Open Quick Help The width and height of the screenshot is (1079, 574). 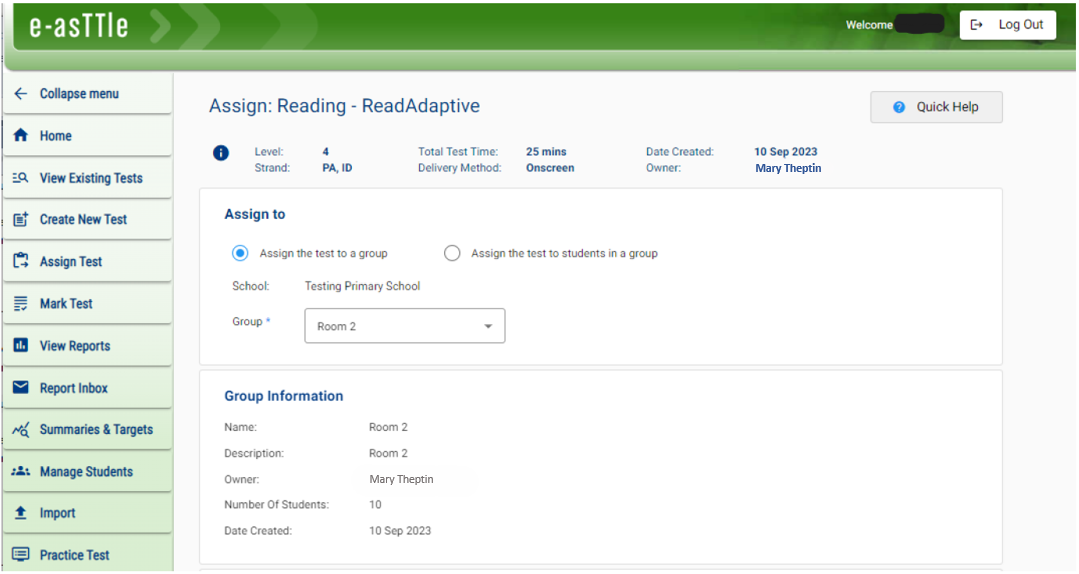pos(936,107)
